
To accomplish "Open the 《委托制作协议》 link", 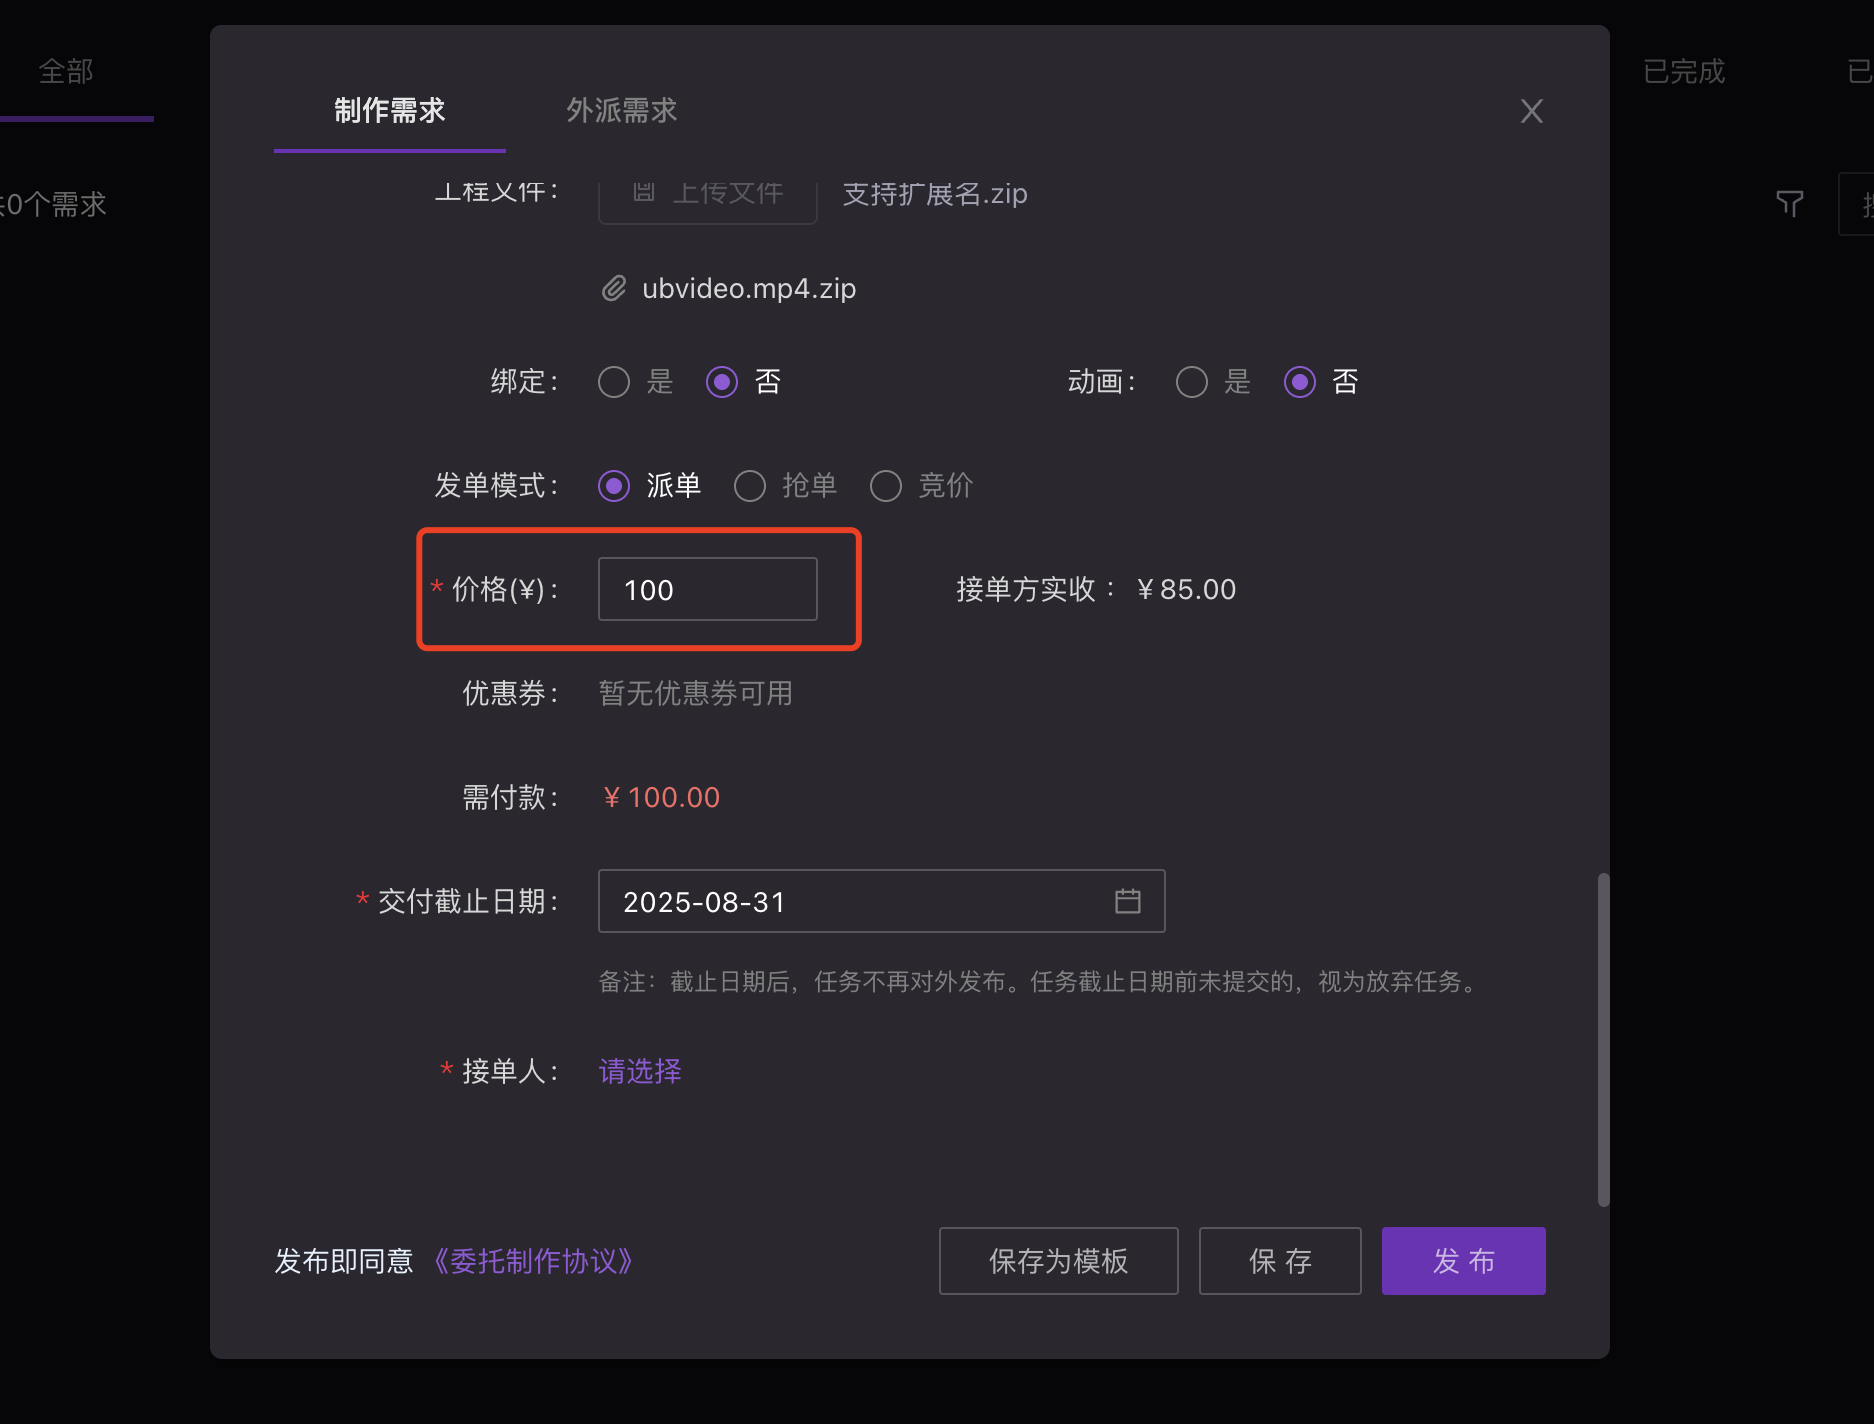I will (x=535, y=1261).
